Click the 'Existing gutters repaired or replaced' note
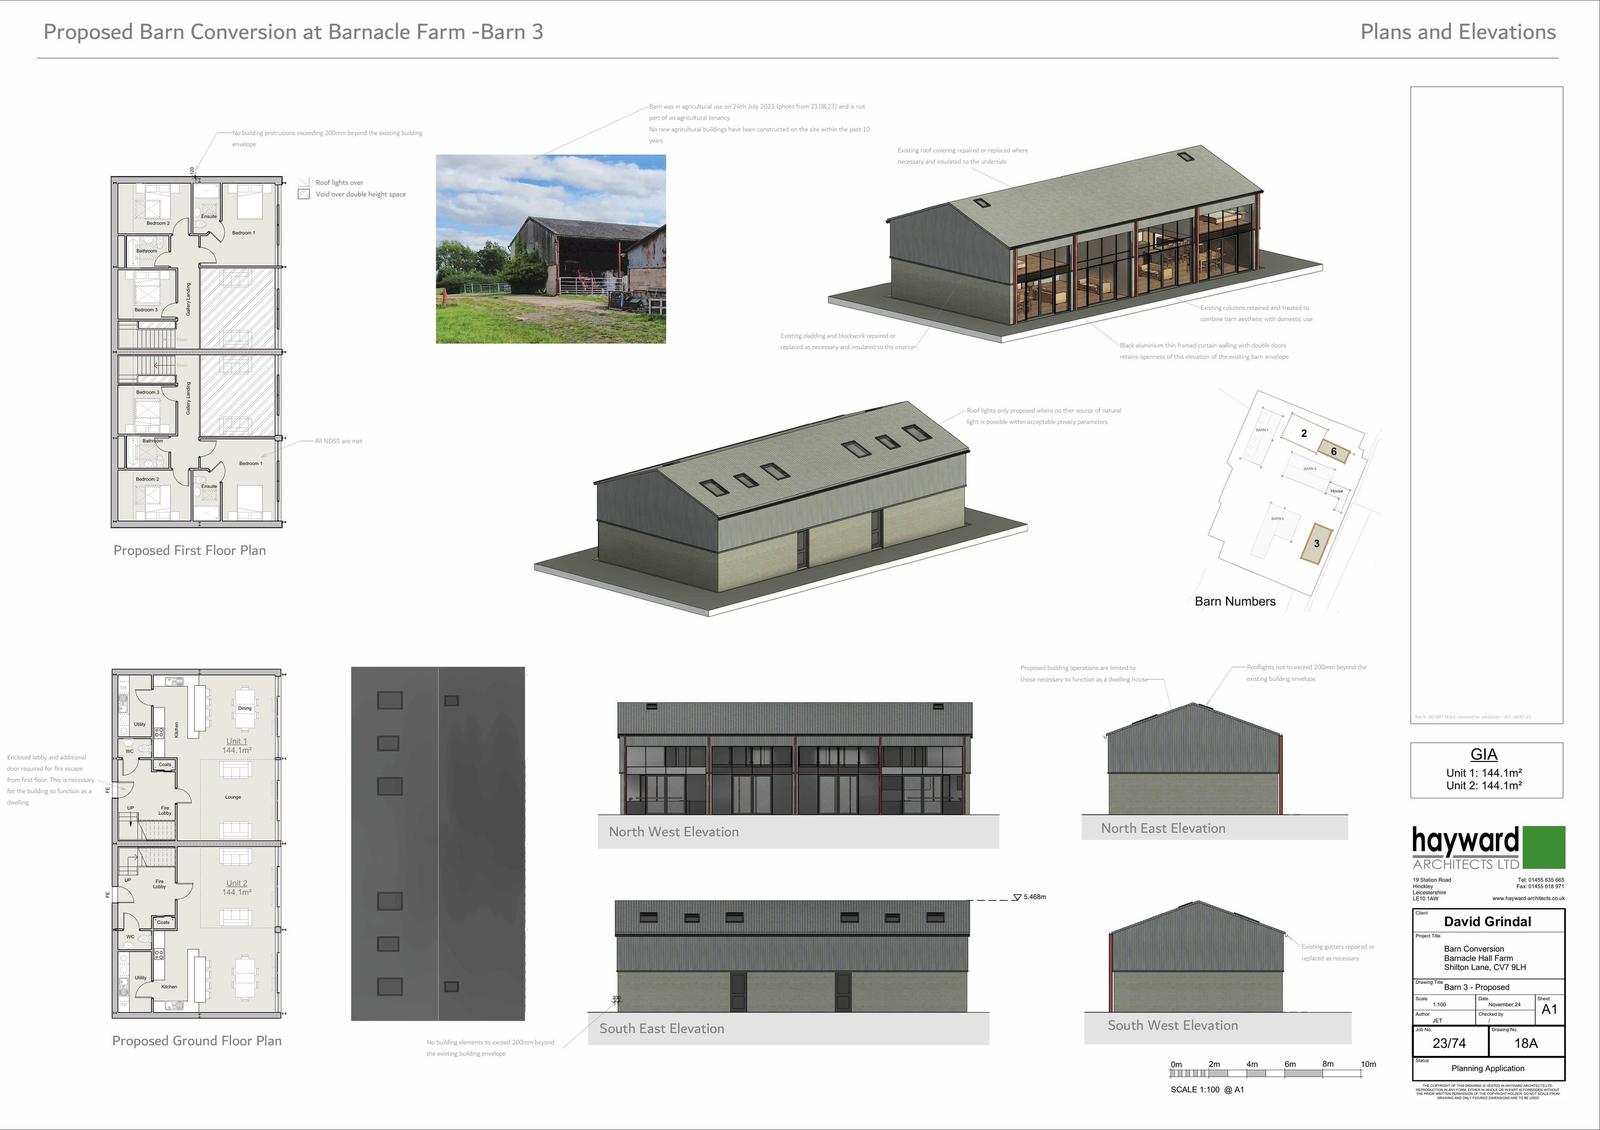The width and height of the screenshot is (1600, 1130). pos(1338,952)
